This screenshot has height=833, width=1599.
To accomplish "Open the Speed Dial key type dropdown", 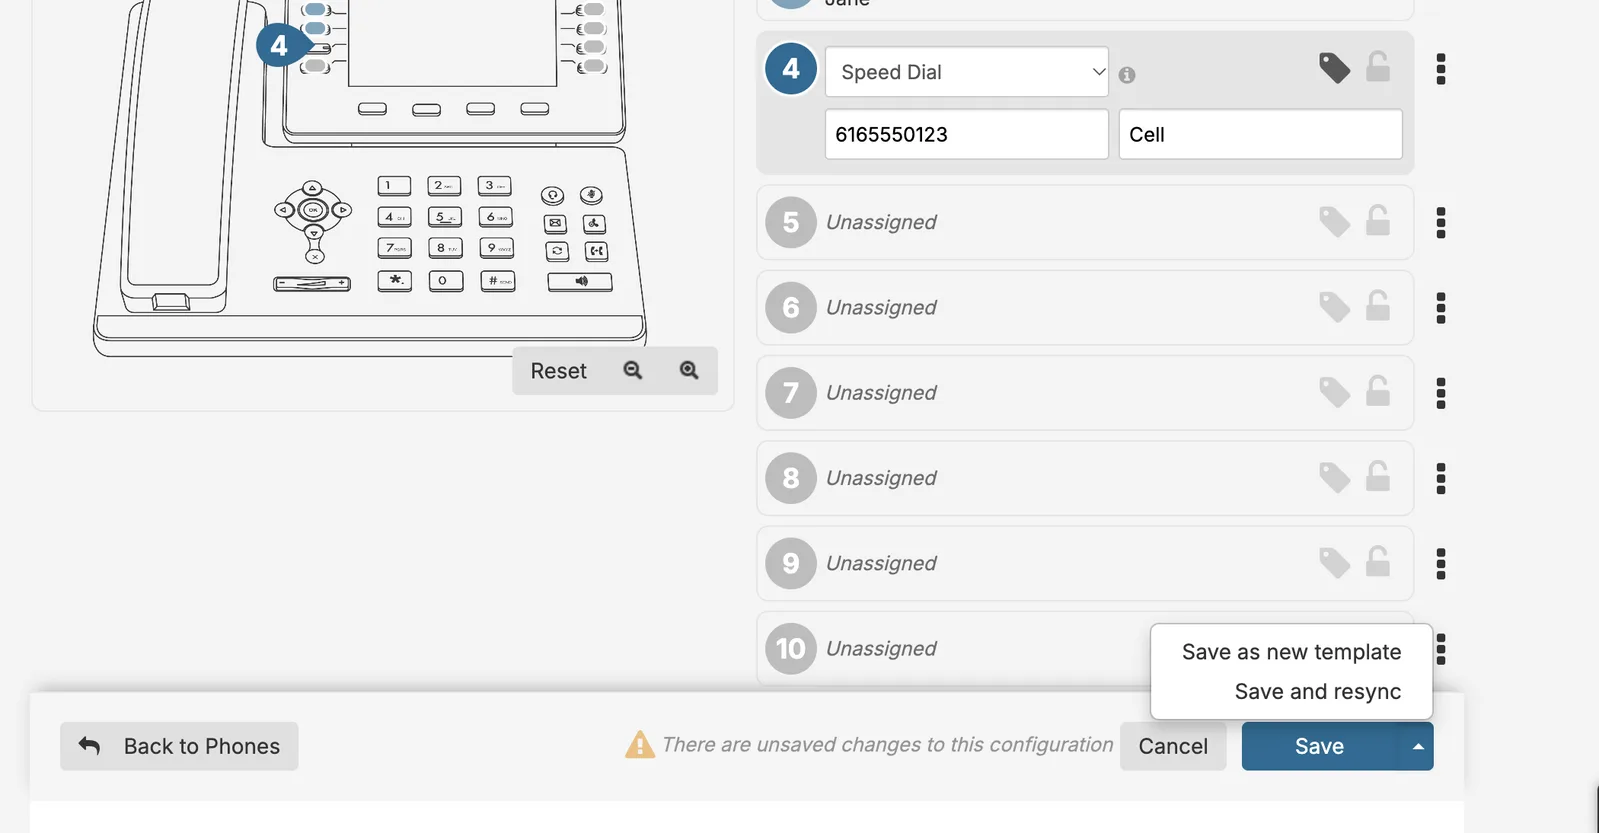I will pos(967,72).
